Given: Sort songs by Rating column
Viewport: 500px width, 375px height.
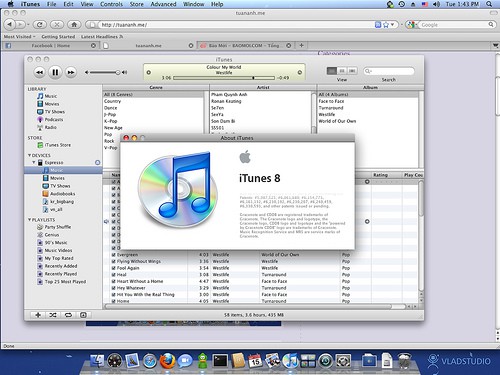Looking at the screenshot, I should point(387,175).
